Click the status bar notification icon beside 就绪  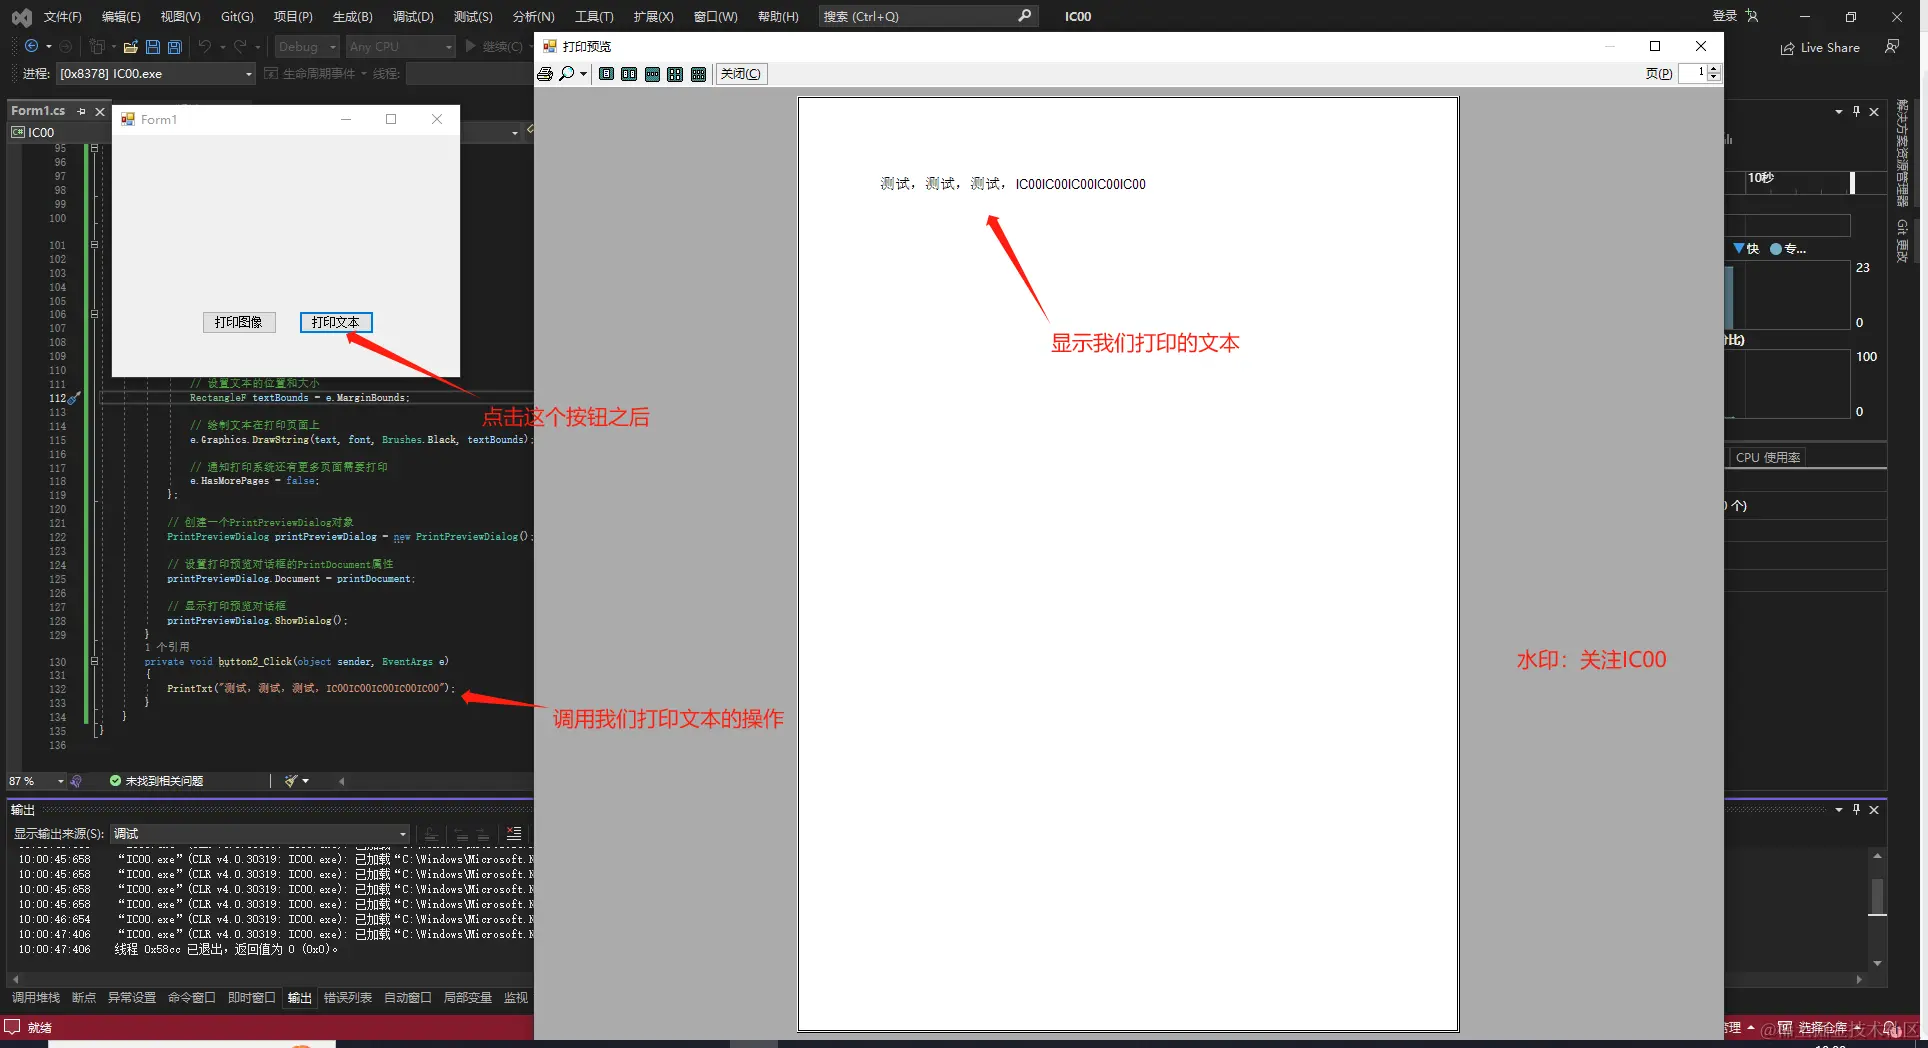click(x=13, y=1027)
